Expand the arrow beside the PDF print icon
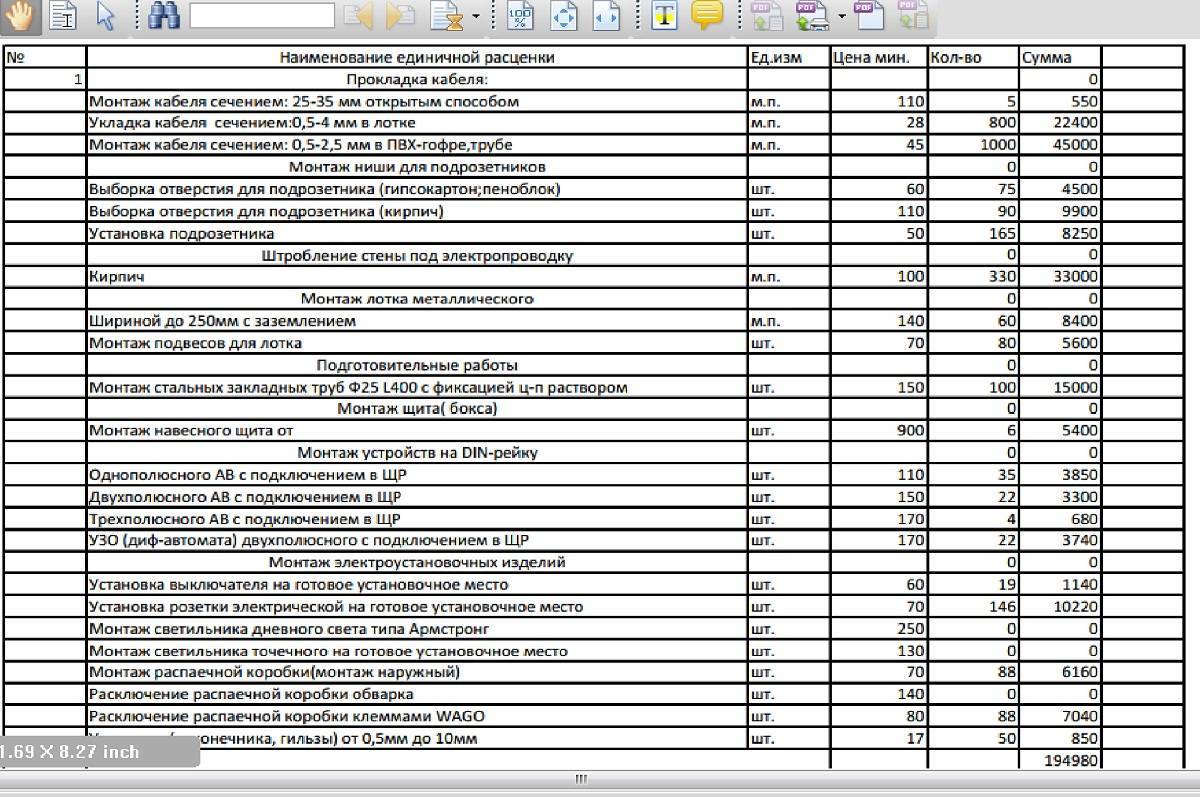The width and height of the screenshot is (1200, 797). pos(842,16)
